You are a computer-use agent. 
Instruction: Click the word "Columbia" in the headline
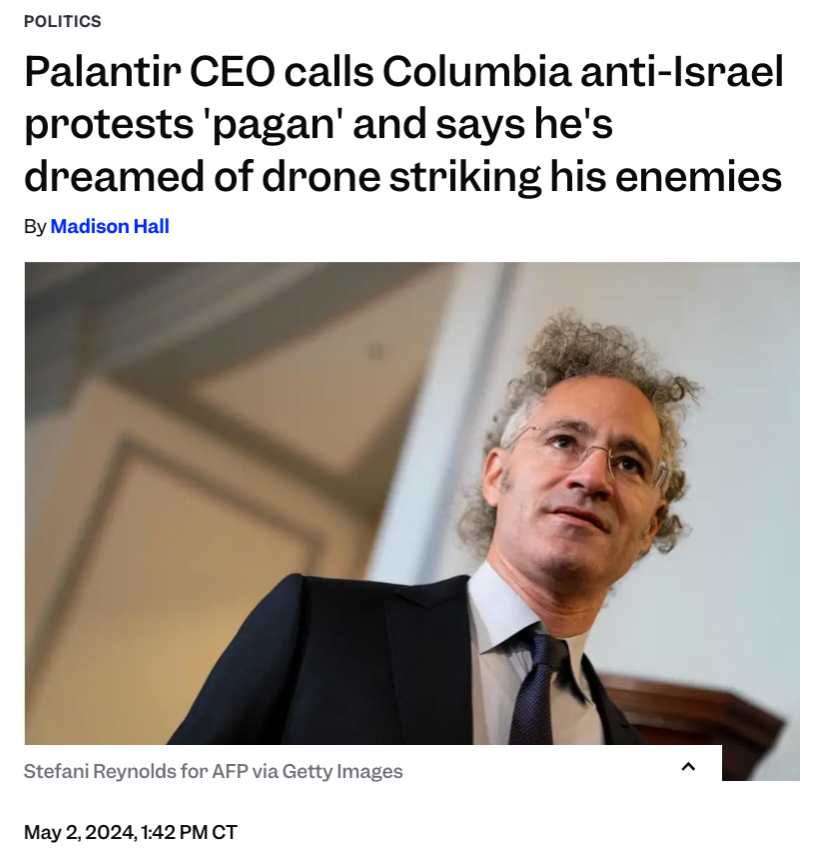pos(477,72)
